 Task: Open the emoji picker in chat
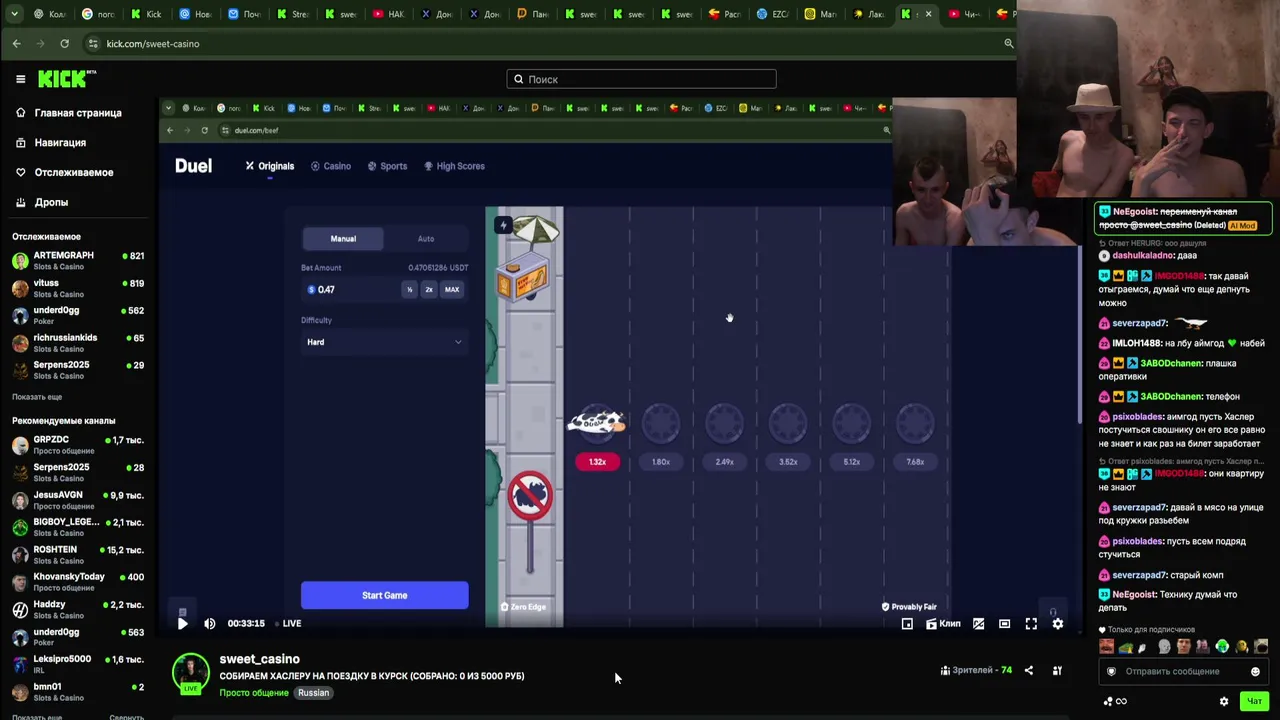pyautogui.click(x=1255, y=671)
